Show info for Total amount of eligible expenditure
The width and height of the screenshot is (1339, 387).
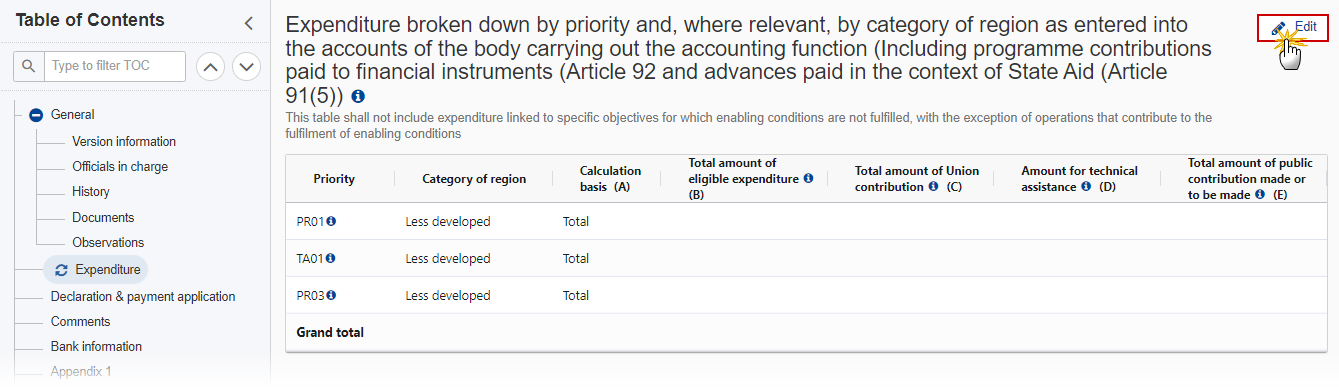(808, 179)
